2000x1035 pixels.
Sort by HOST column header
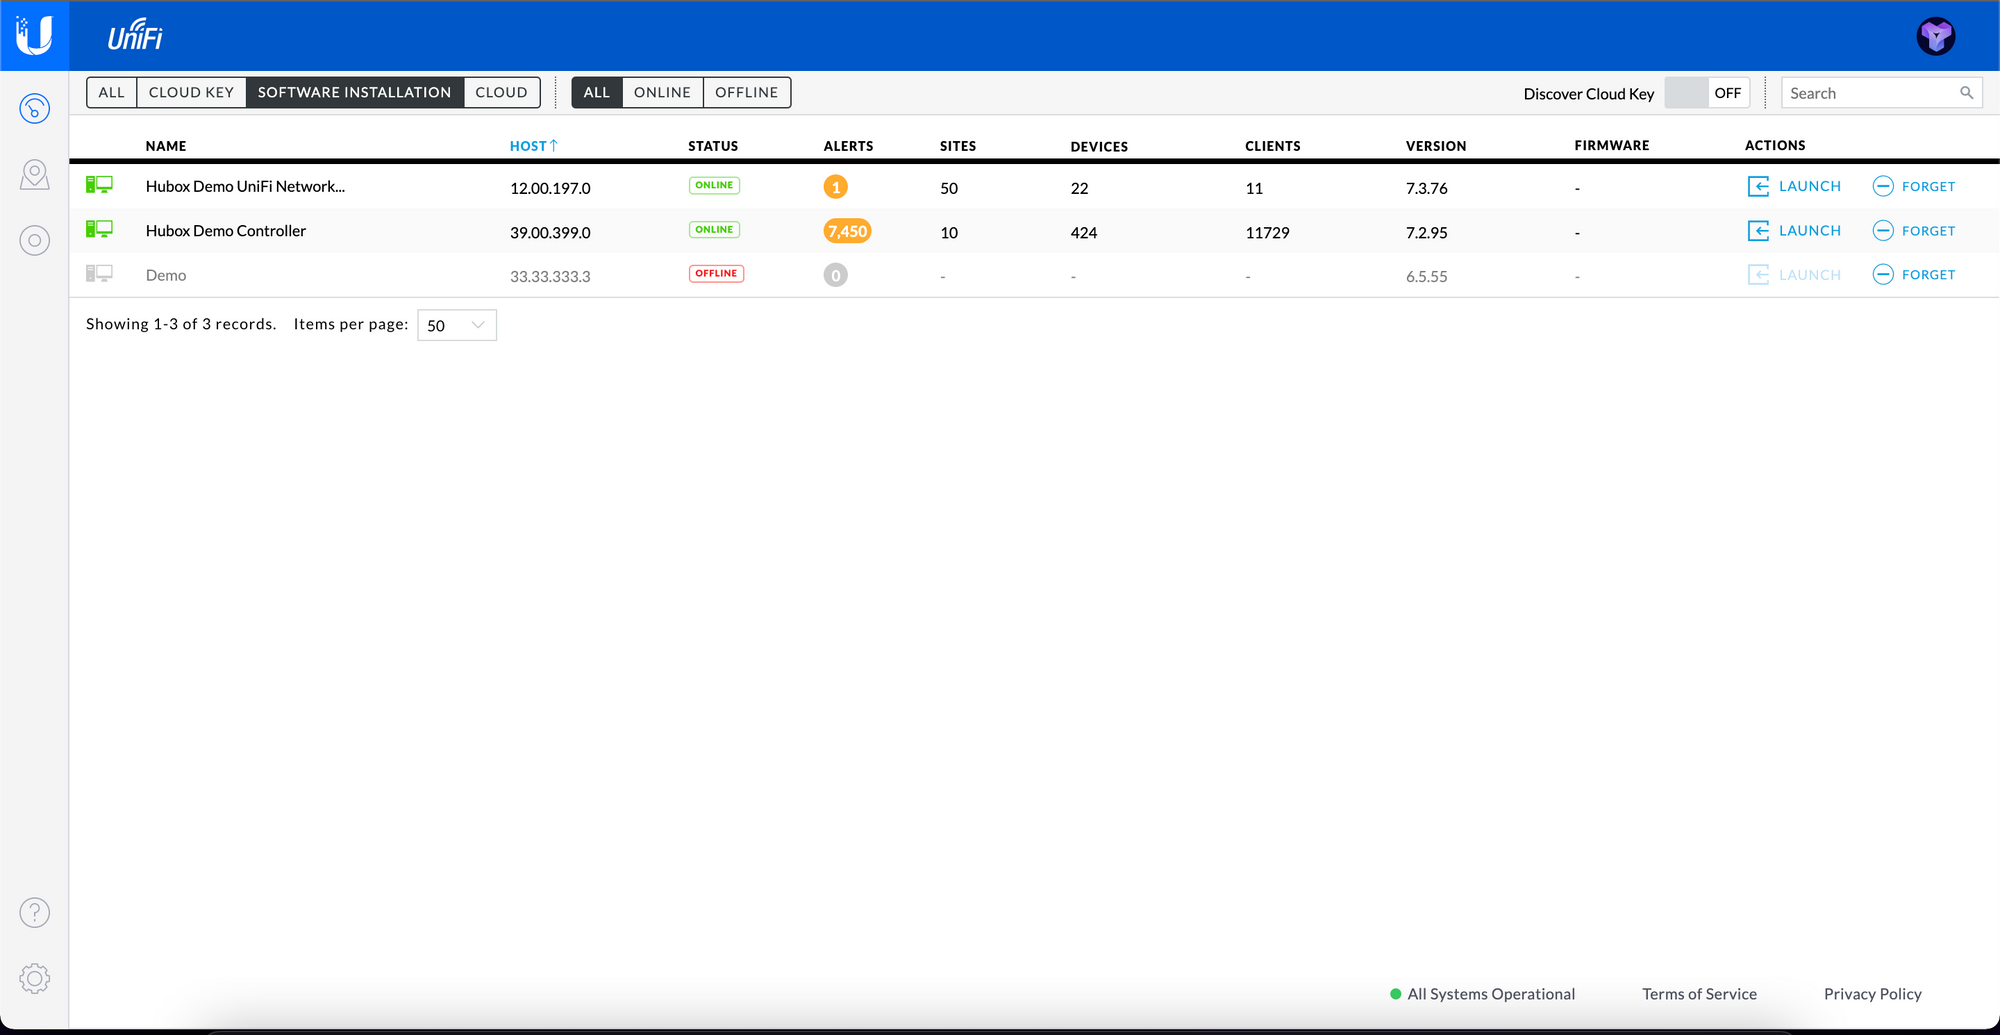pyautogui.click(x=528, y=146)
